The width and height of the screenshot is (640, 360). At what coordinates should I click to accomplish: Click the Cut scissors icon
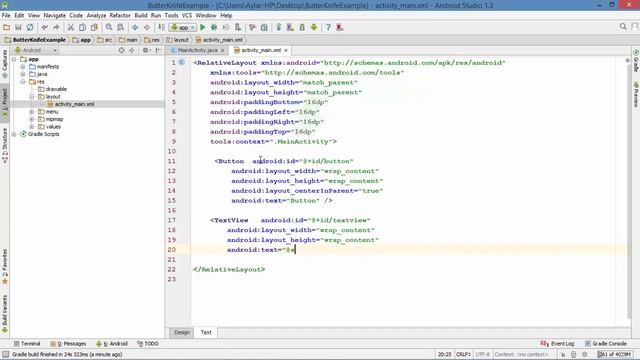pyautogui.click(x=71, y=27)
